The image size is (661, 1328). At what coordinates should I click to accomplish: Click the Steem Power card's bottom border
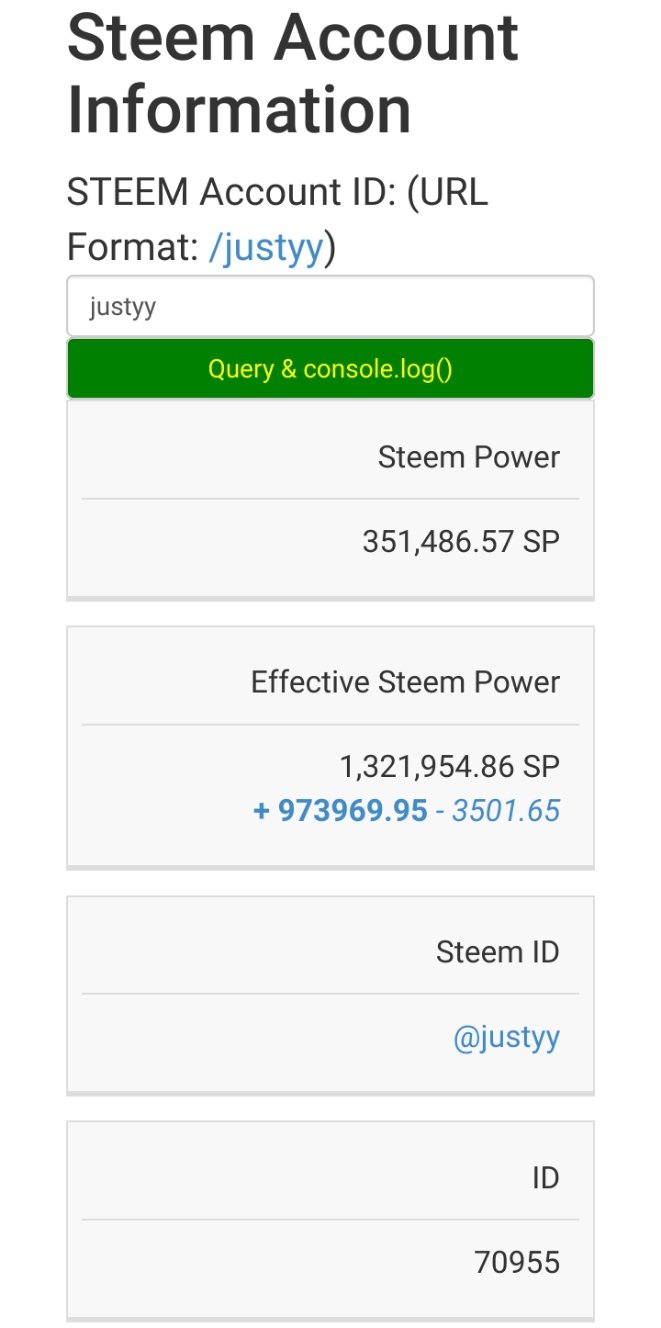point(330,598)
